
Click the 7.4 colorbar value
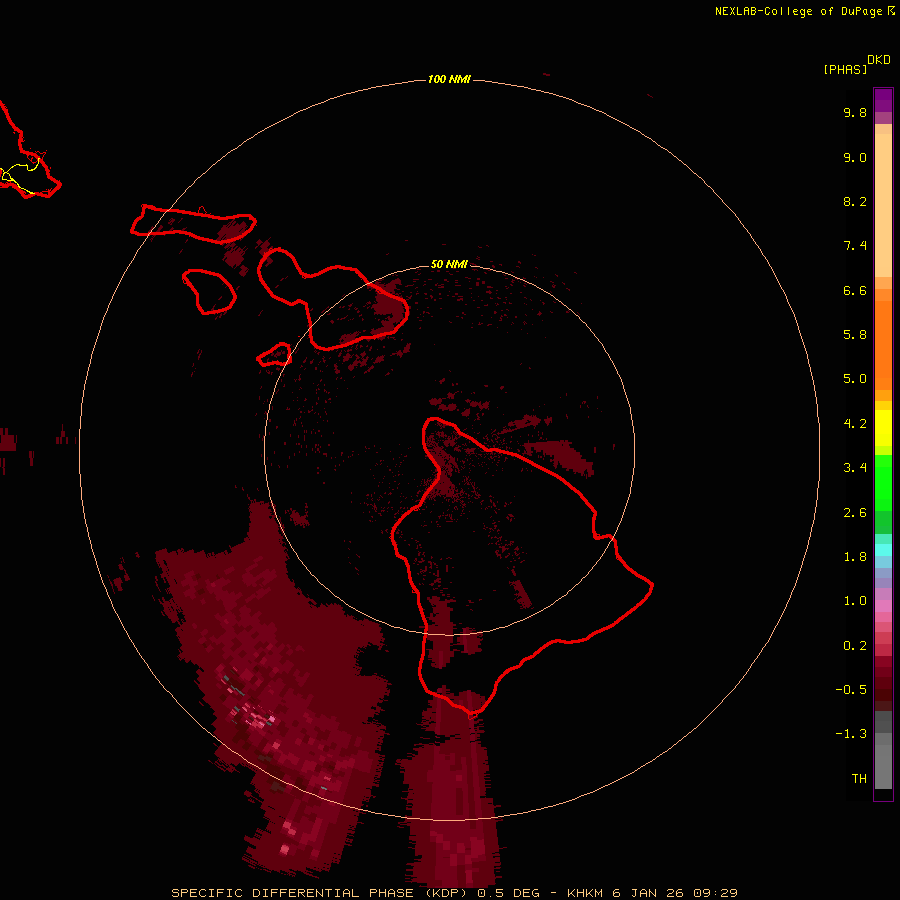855,246
